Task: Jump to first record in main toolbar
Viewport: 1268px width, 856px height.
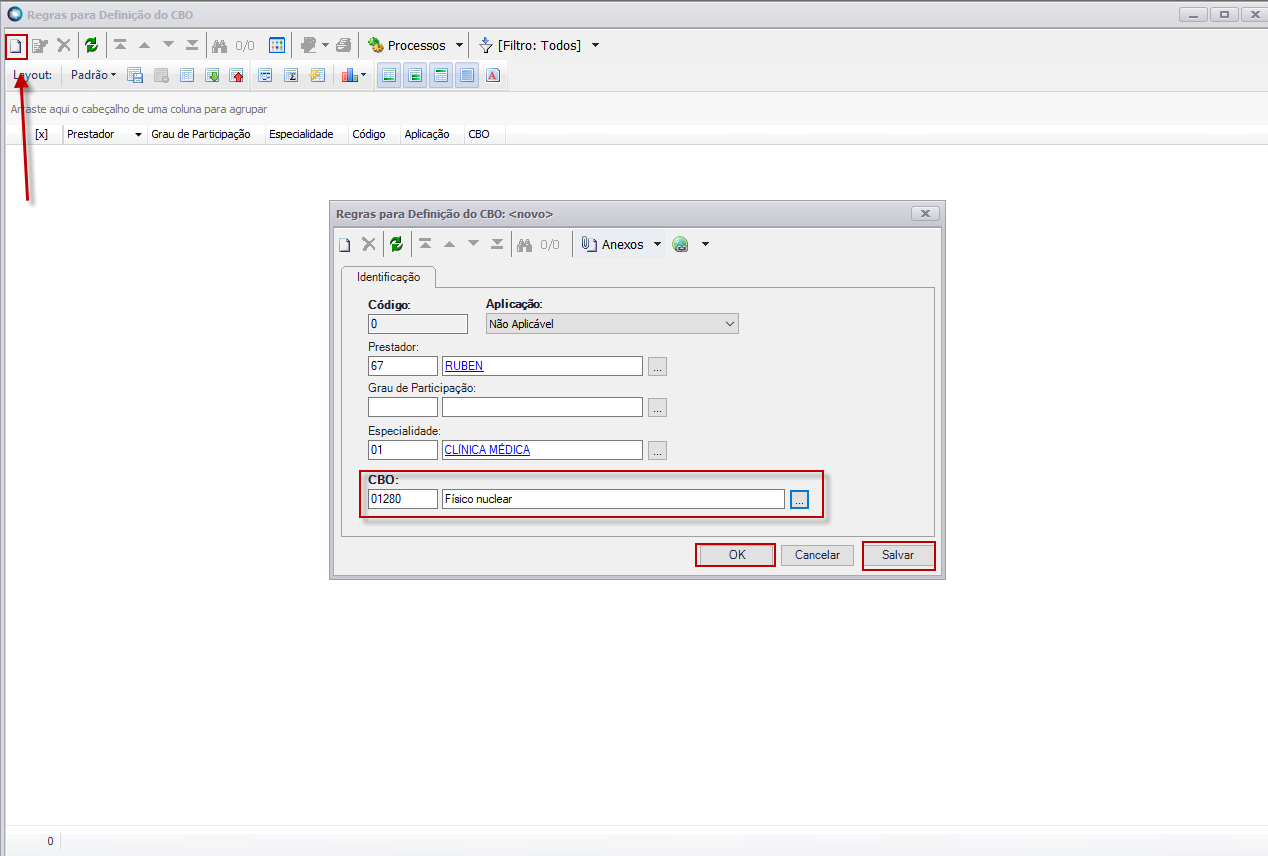Action: pyautogui.click(x=120, y=46)
